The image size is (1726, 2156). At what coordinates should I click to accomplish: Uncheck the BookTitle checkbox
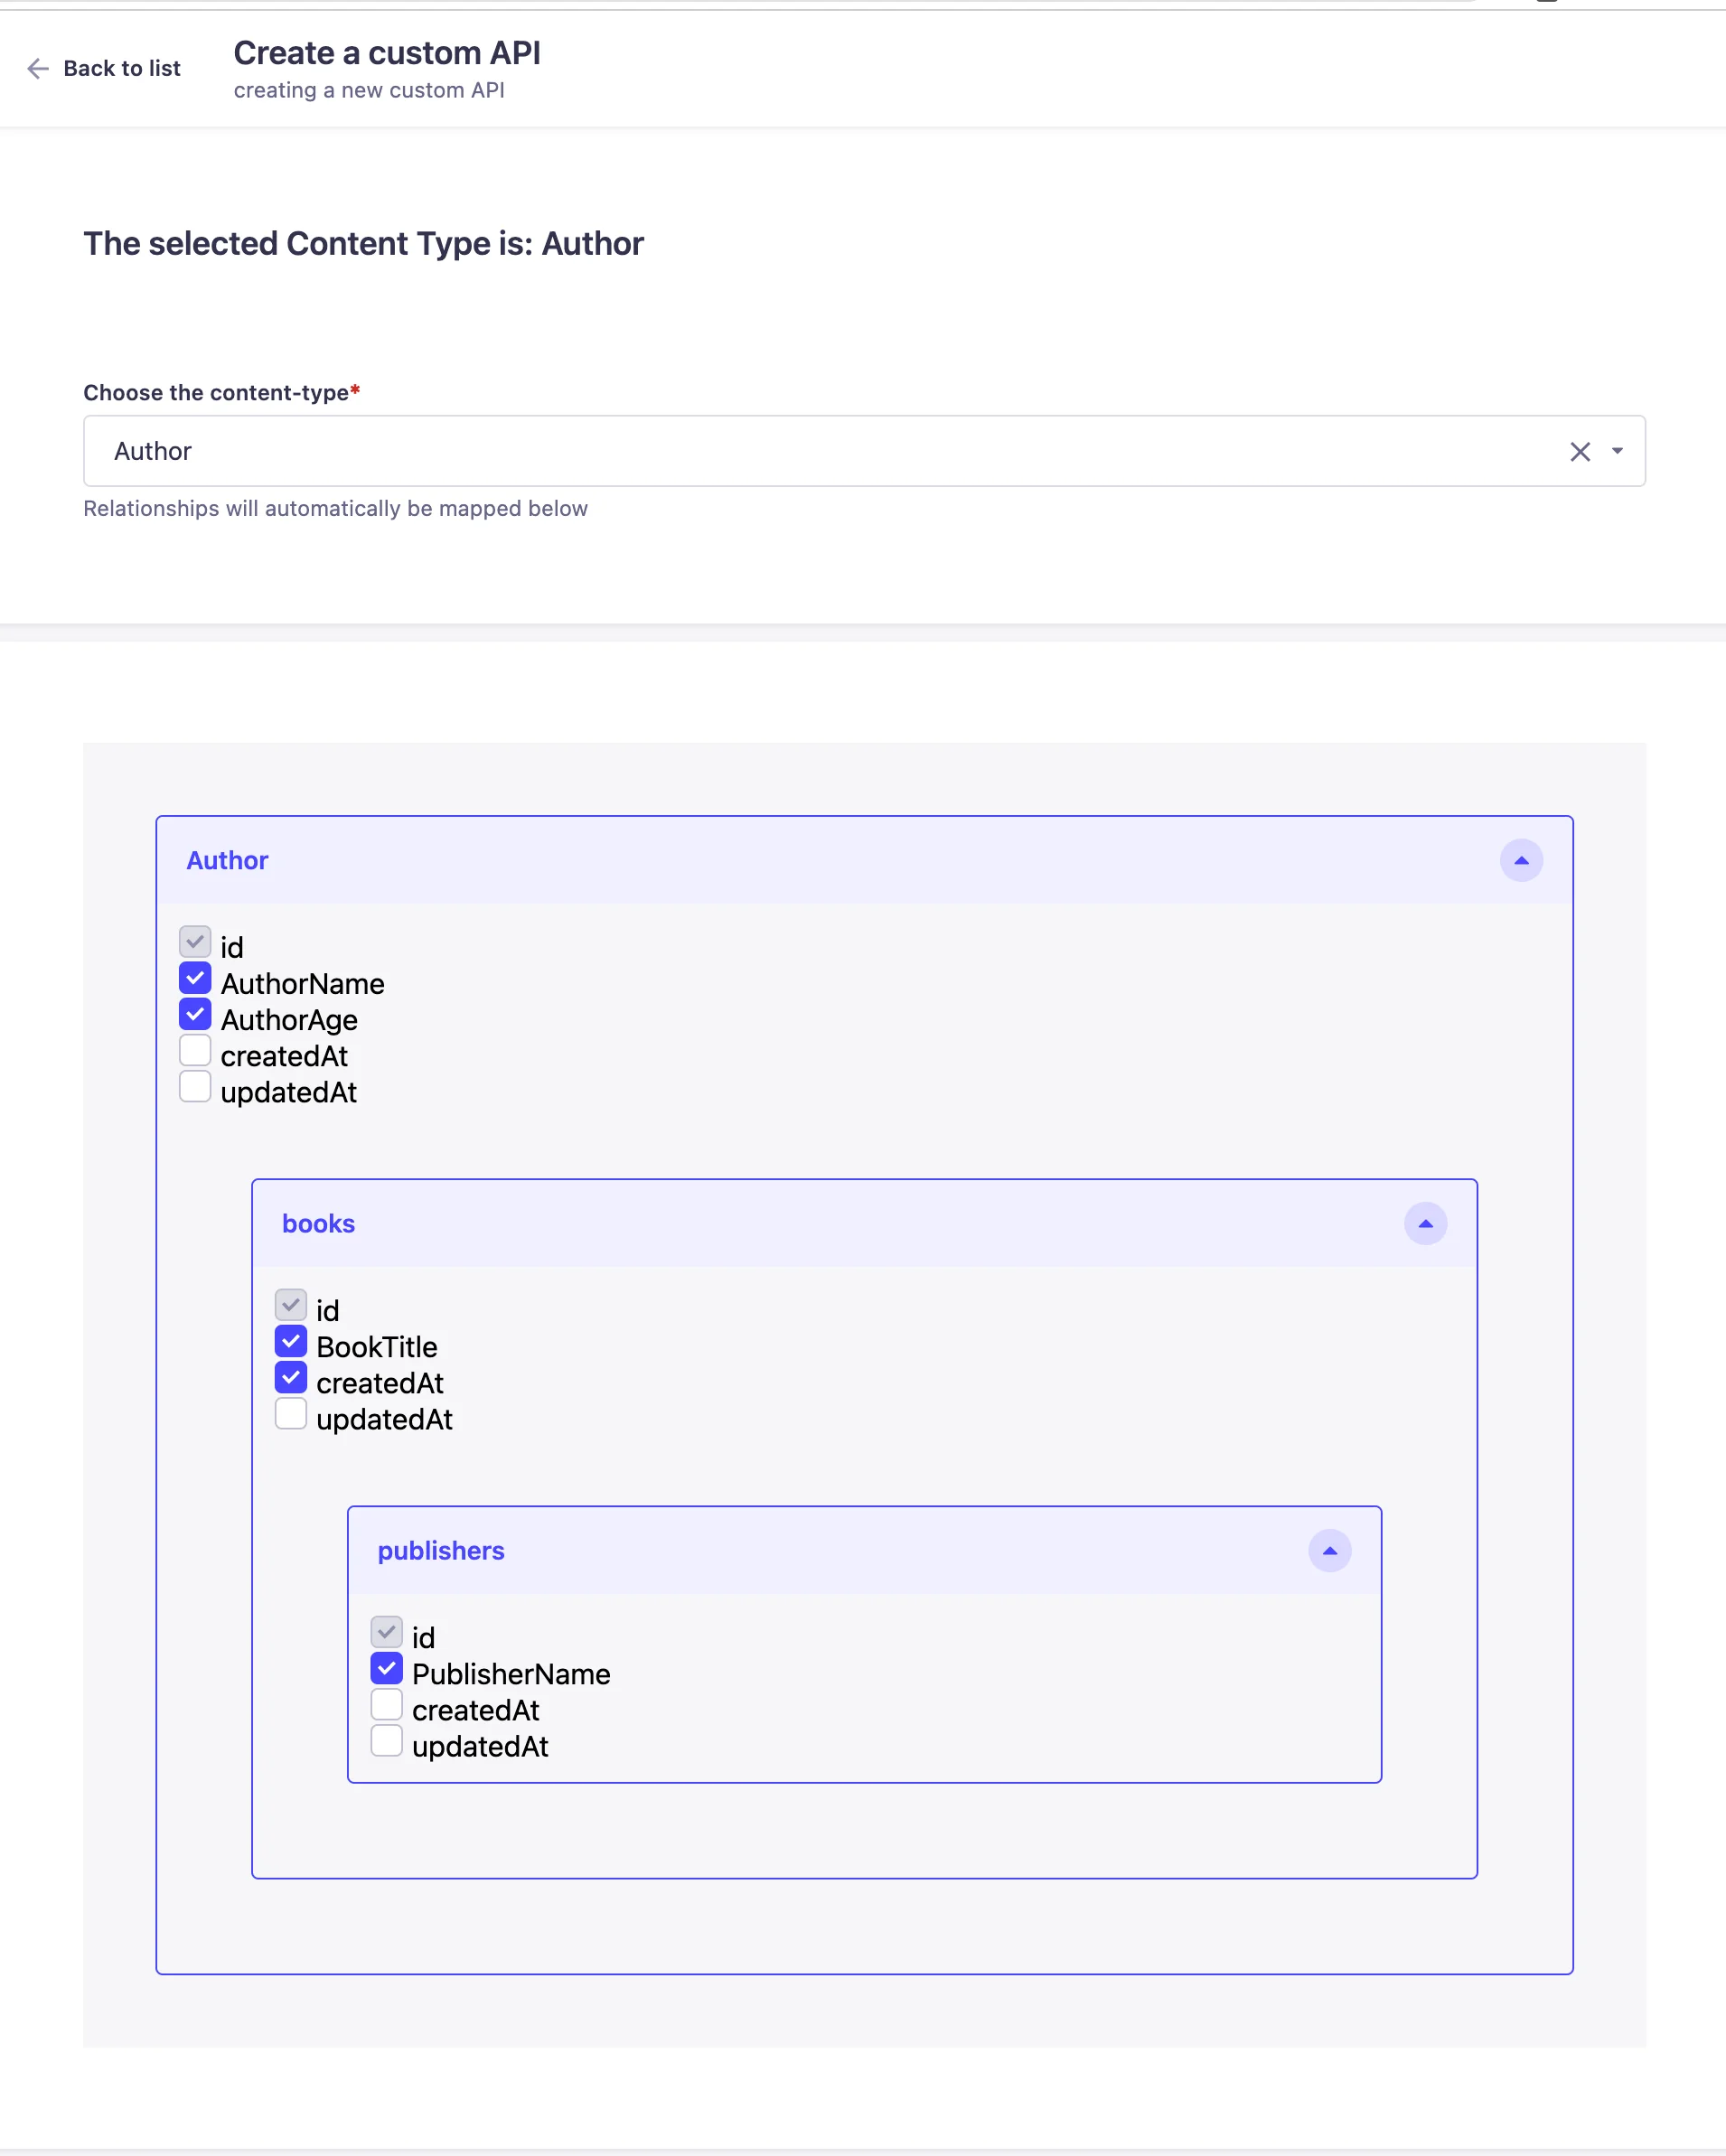pos(291,1342)
